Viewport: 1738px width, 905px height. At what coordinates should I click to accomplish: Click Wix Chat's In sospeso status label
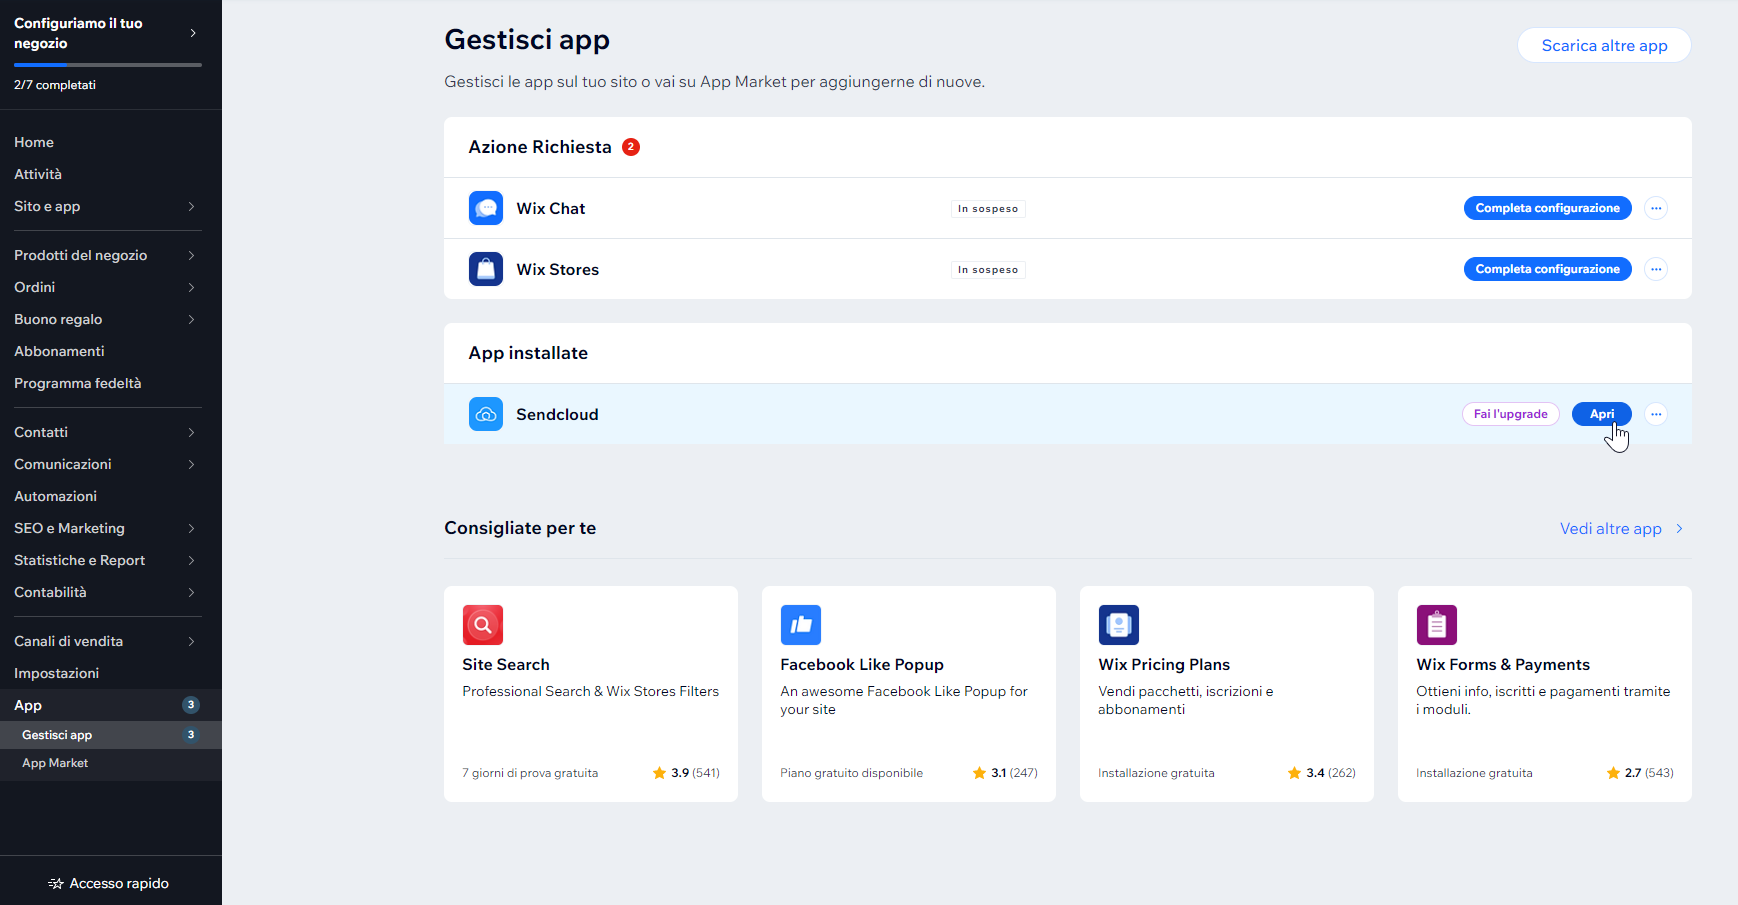point(988,209)
